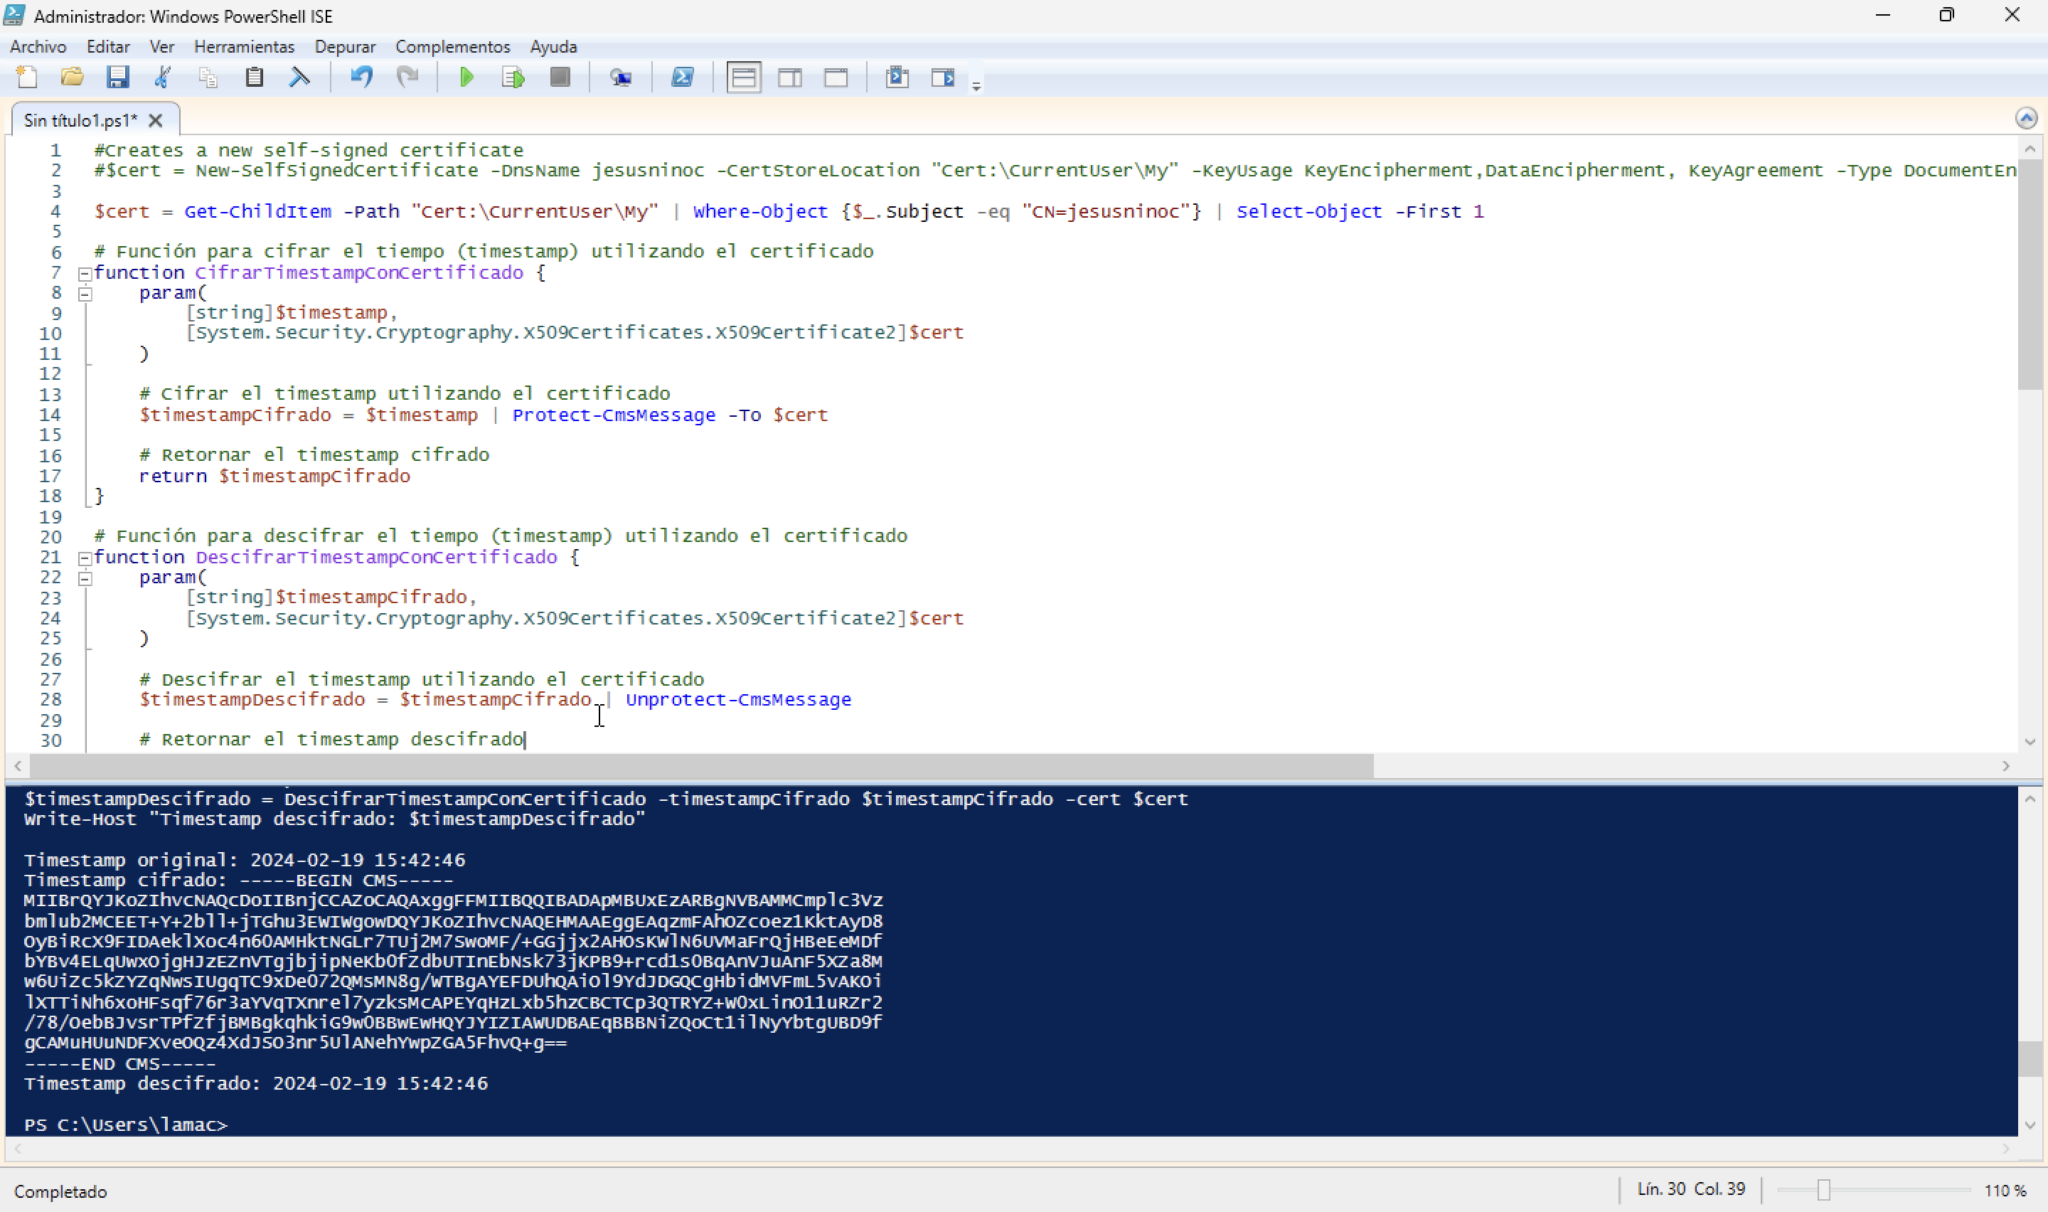This screenshot has height=1212, width=2048.
Task: Collapse the script editor with the top chevron
Action: tap(2028, 117)
